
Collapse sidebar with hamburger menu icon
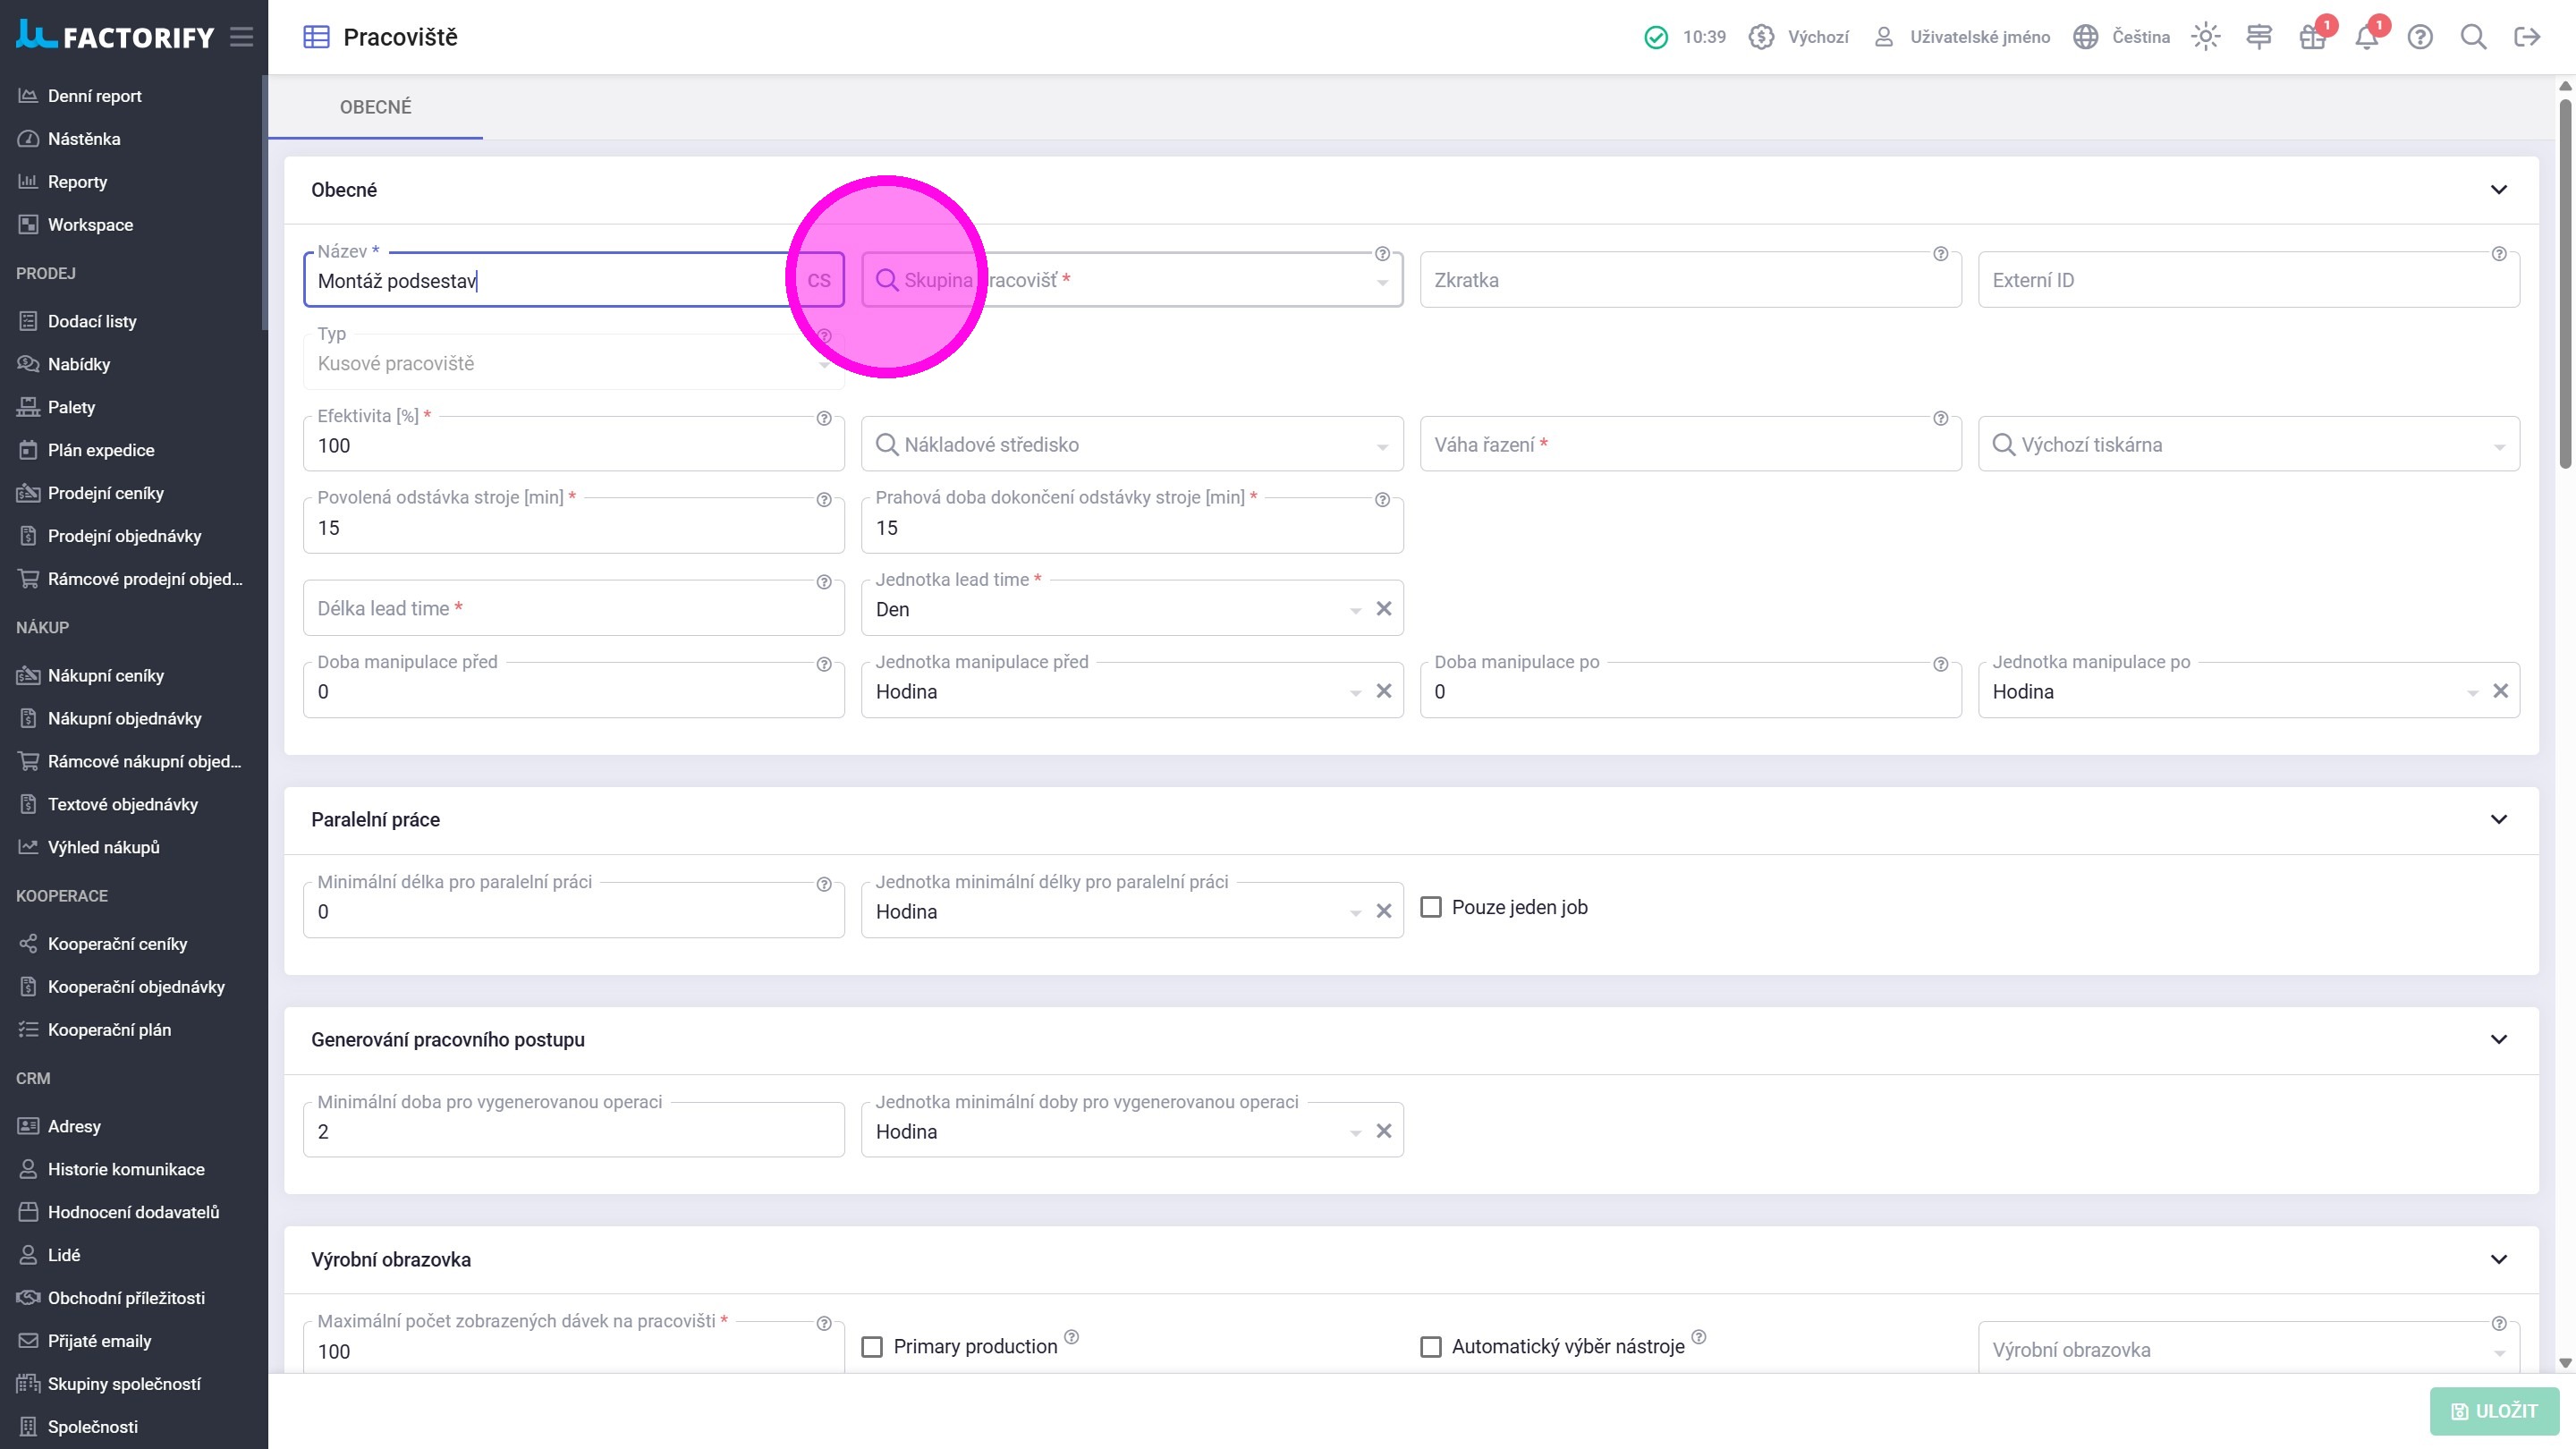pos(241,37)
